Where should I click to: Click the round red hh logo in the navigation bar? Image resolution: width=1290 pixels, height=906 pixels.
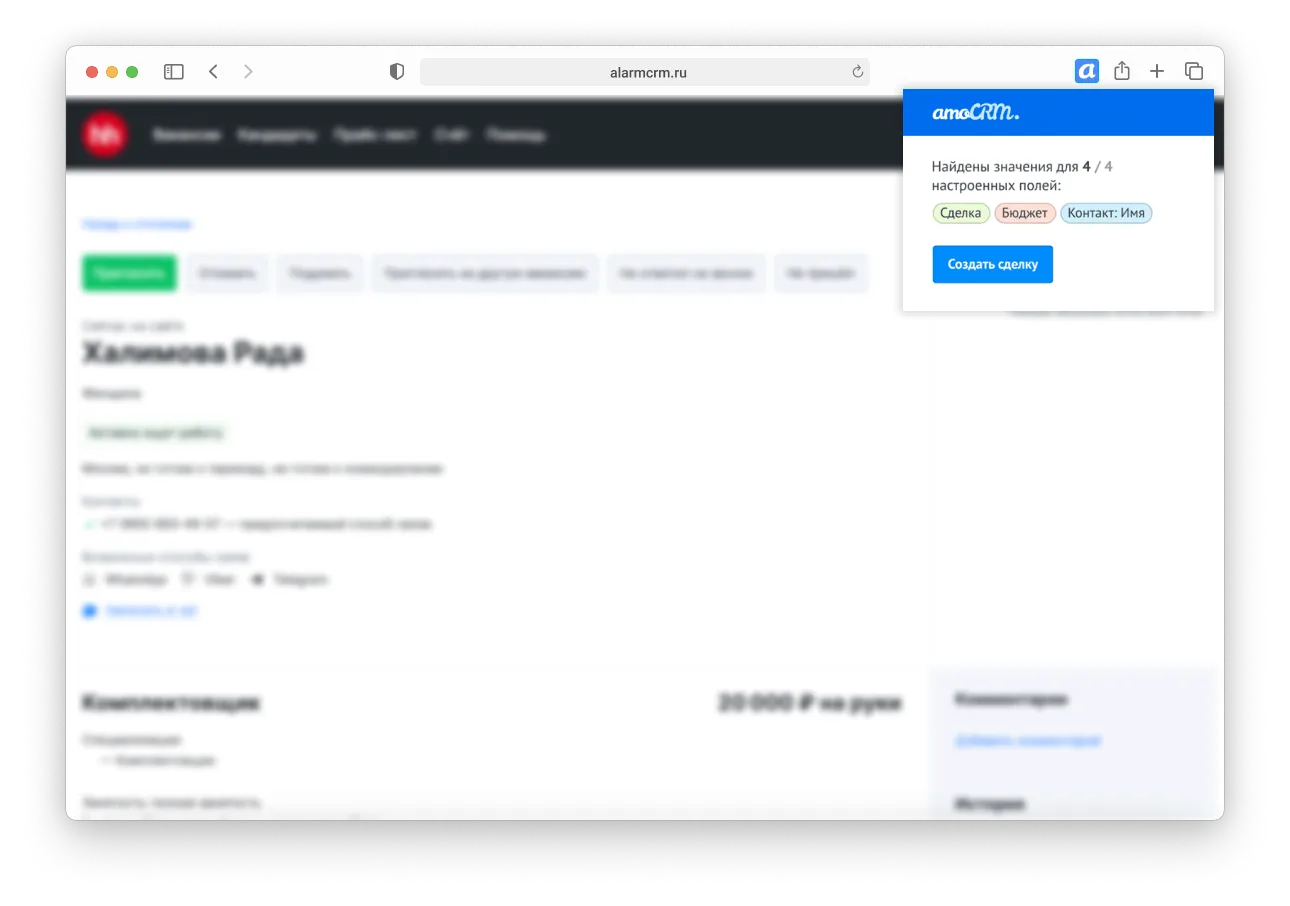tap(103, 133)
